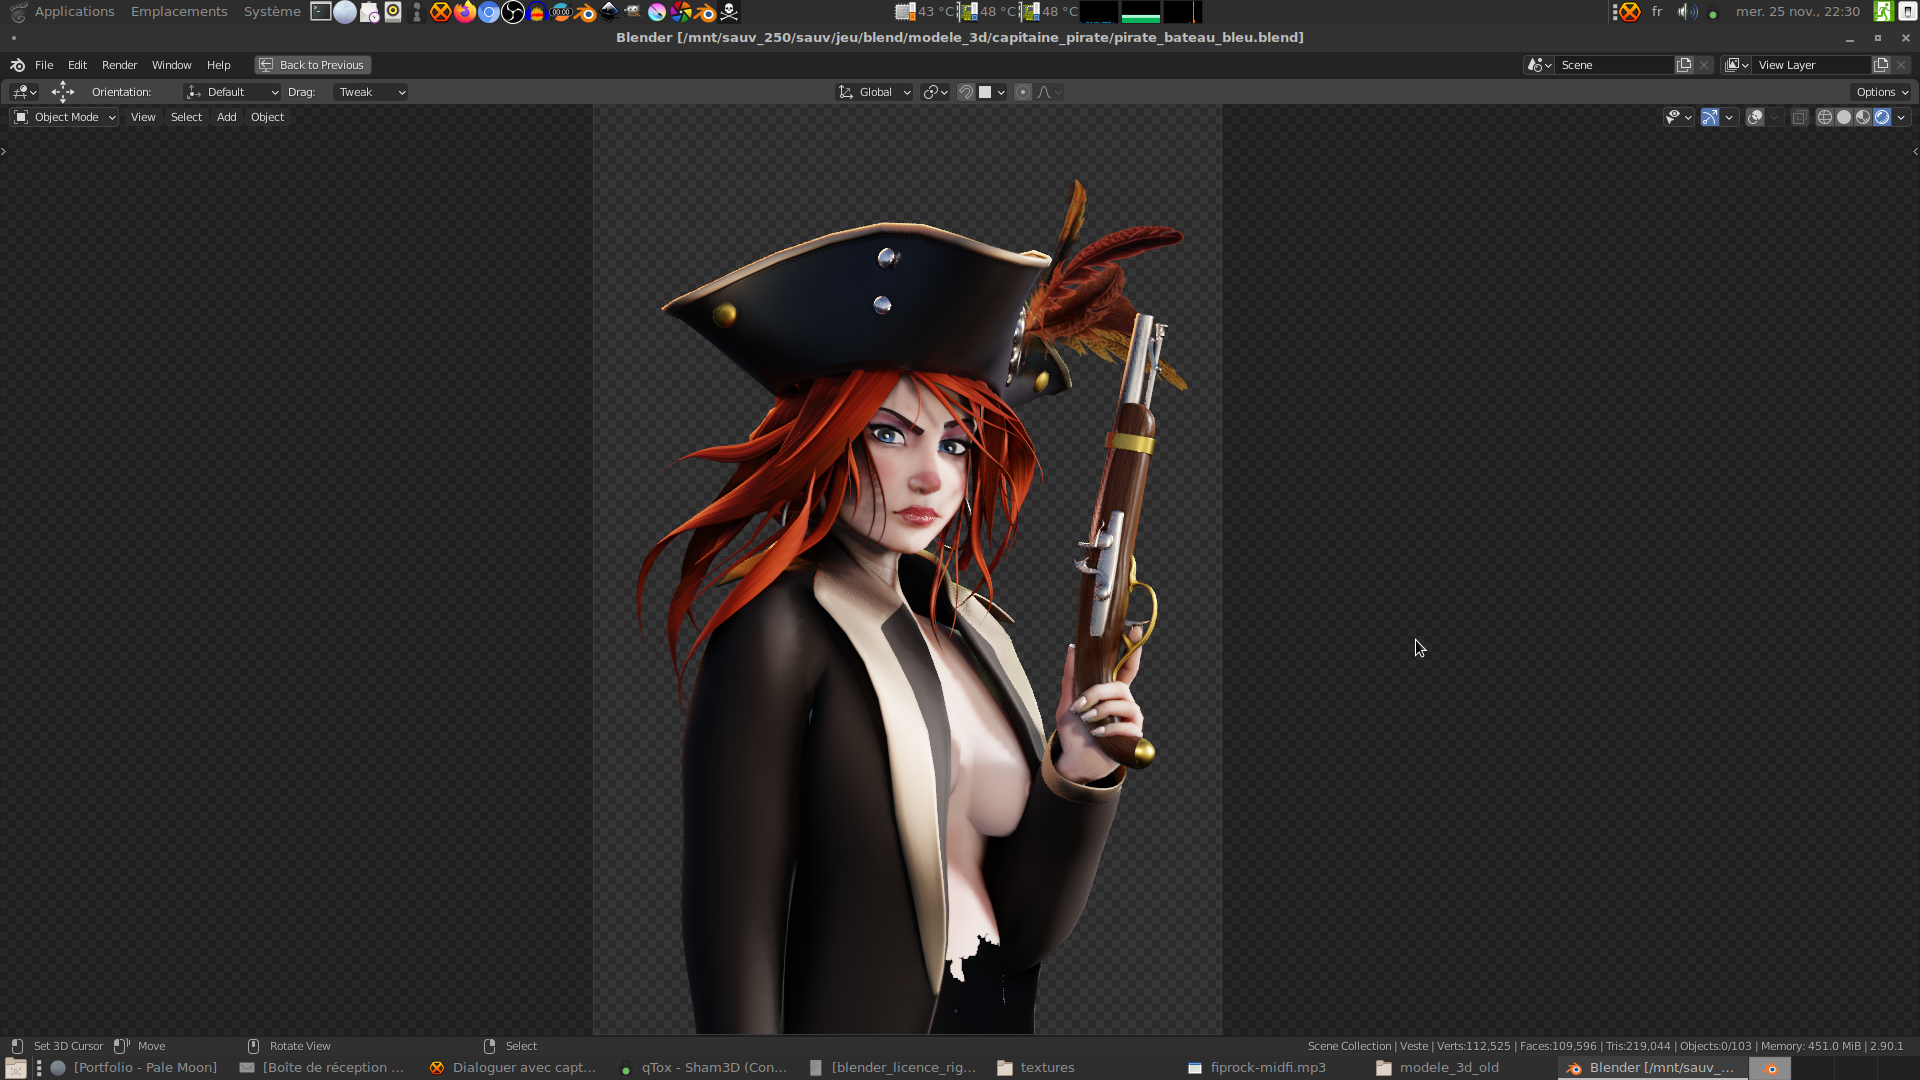Switch to Solid viewport shading
This screenshot has height=1080, width=1920.
tap(1844, 117)
